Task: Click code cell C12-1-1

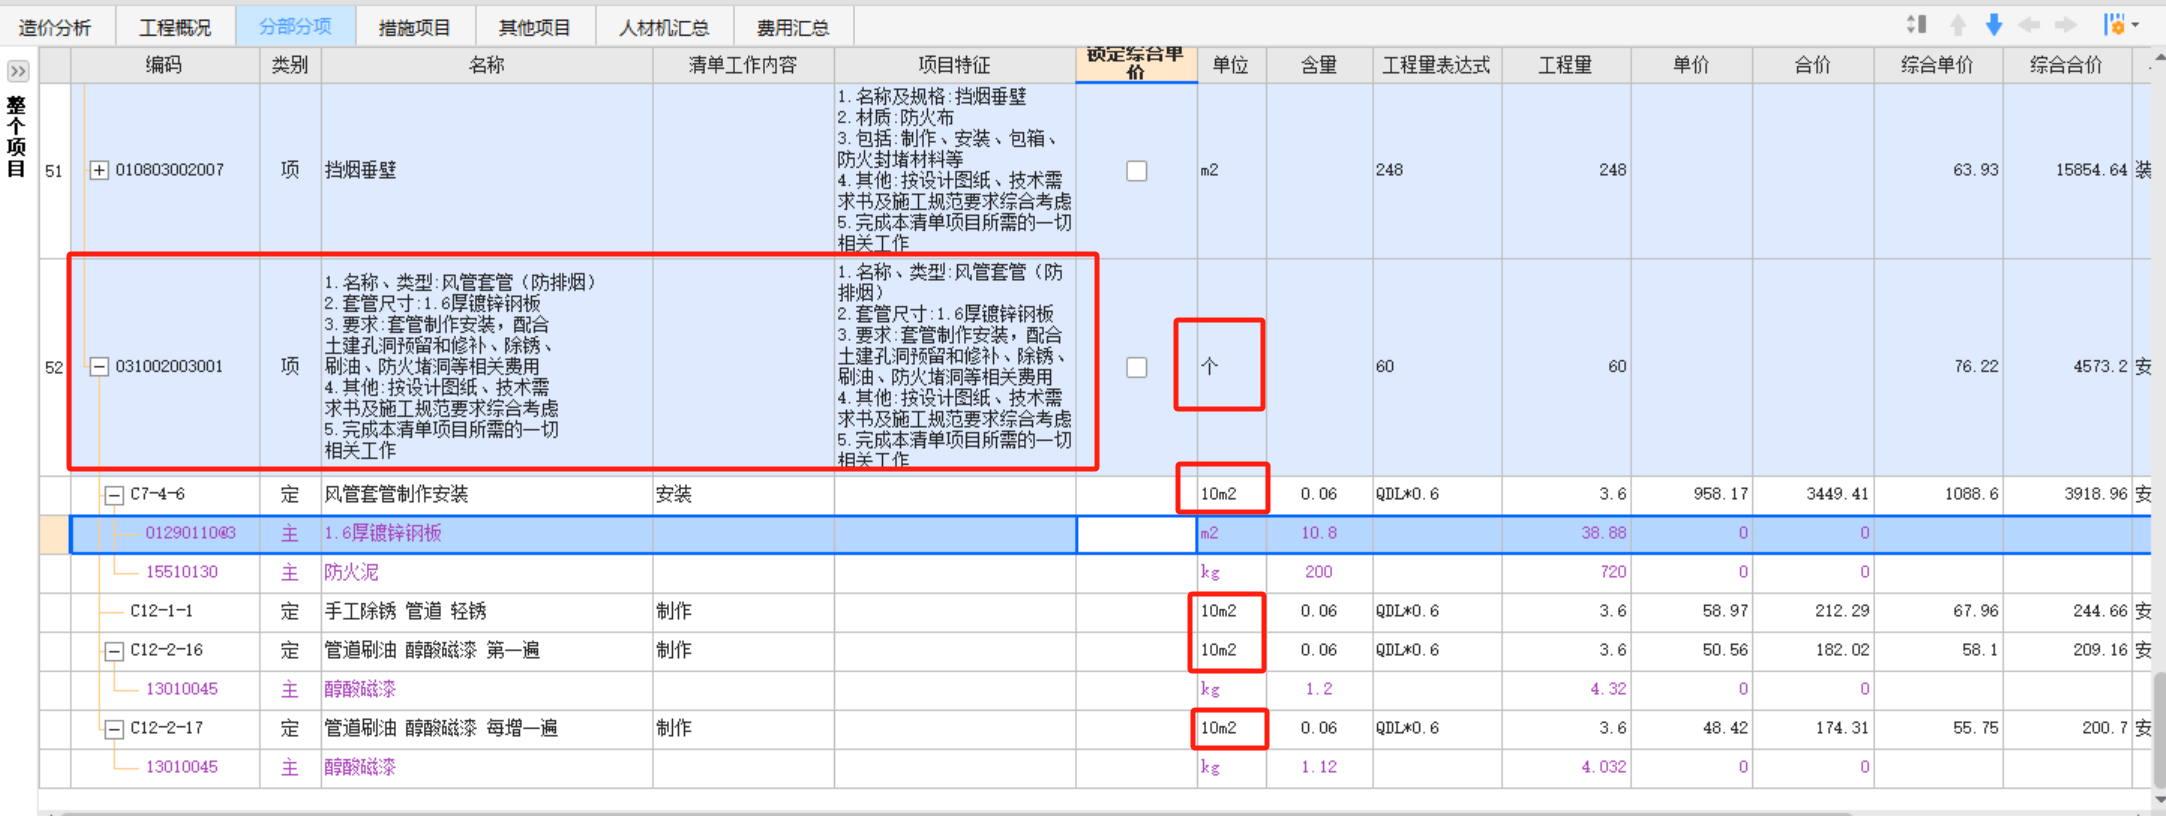Action: (165, 612)
